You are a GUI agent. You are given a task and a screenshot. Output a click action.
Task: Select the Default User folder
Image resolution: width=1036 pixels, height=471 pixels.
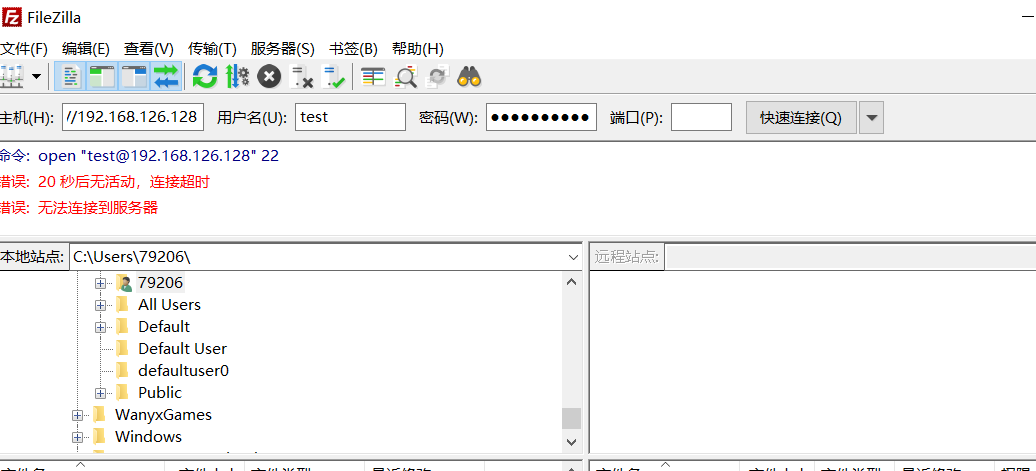tap(182, 348)
